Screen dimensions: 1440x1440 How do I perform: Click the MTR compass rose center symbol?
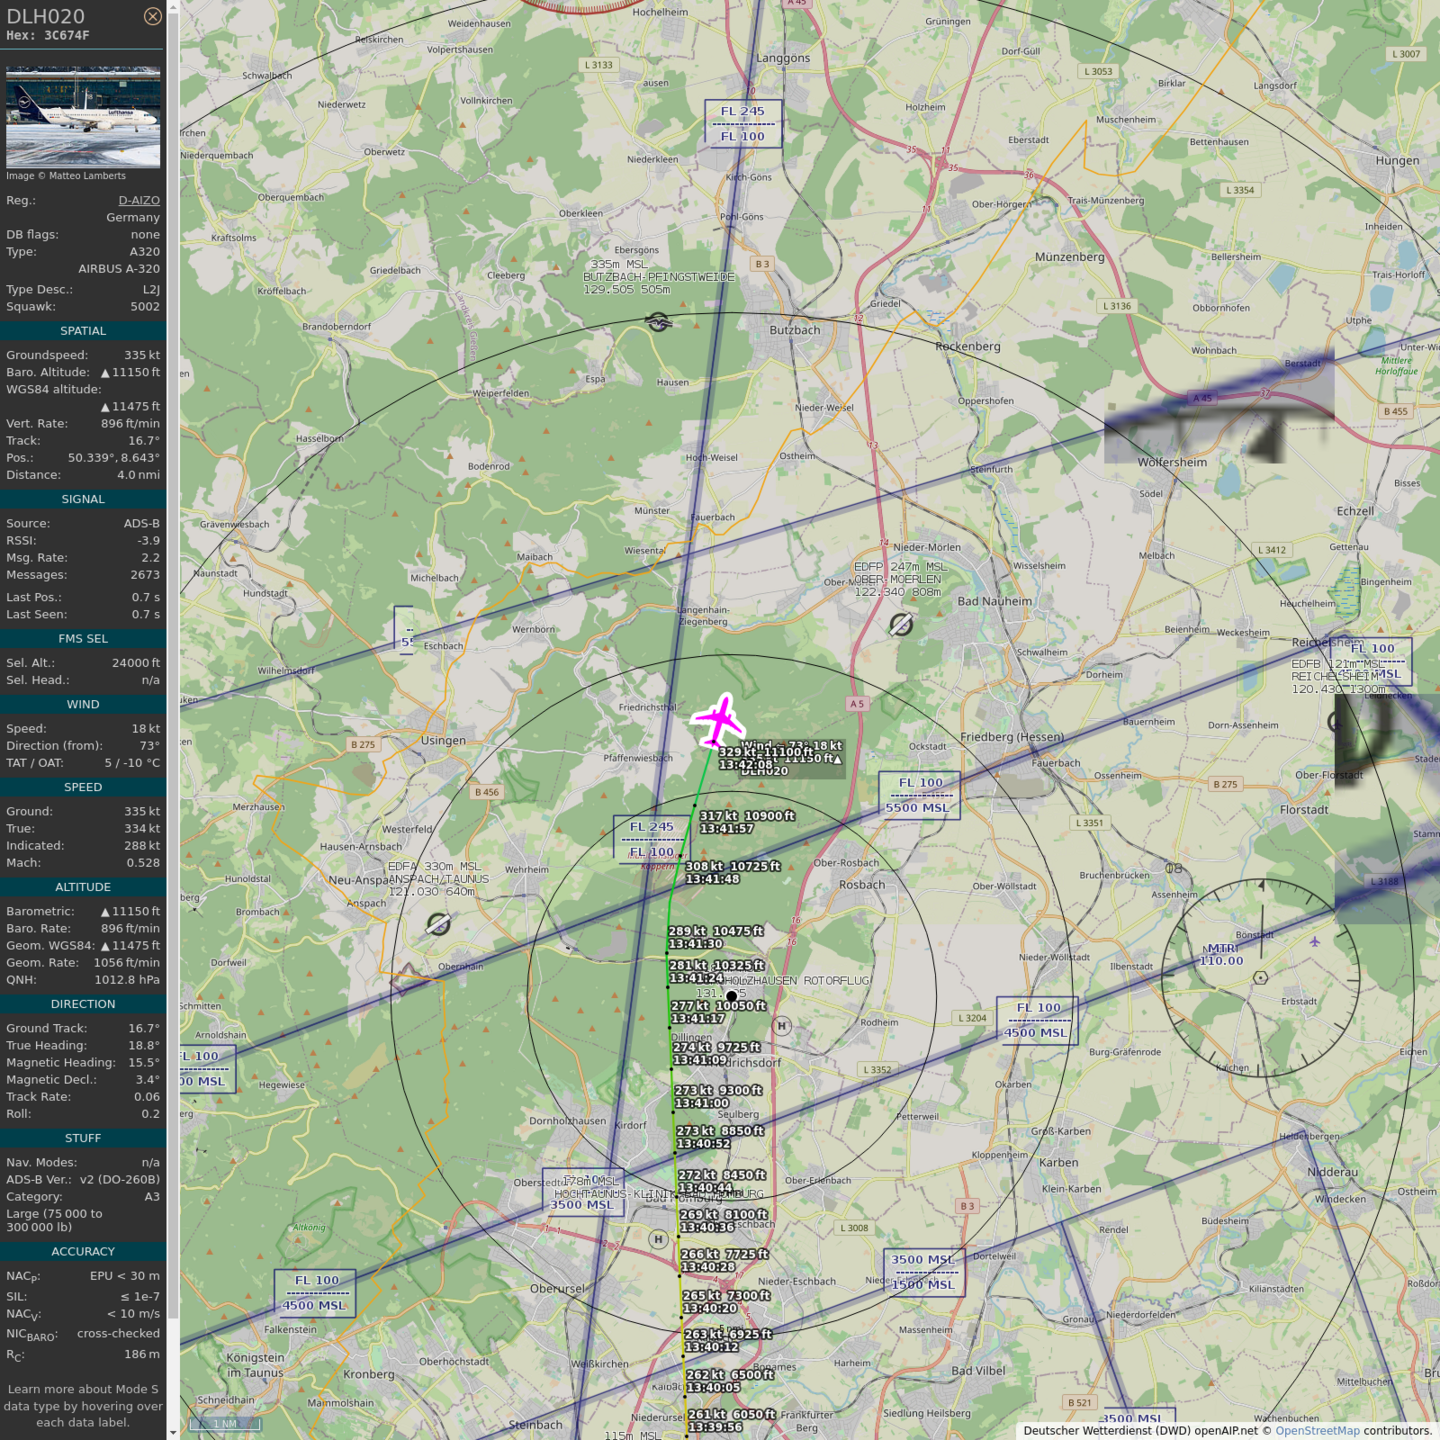pyautogui.click(x=1261, y=978)
